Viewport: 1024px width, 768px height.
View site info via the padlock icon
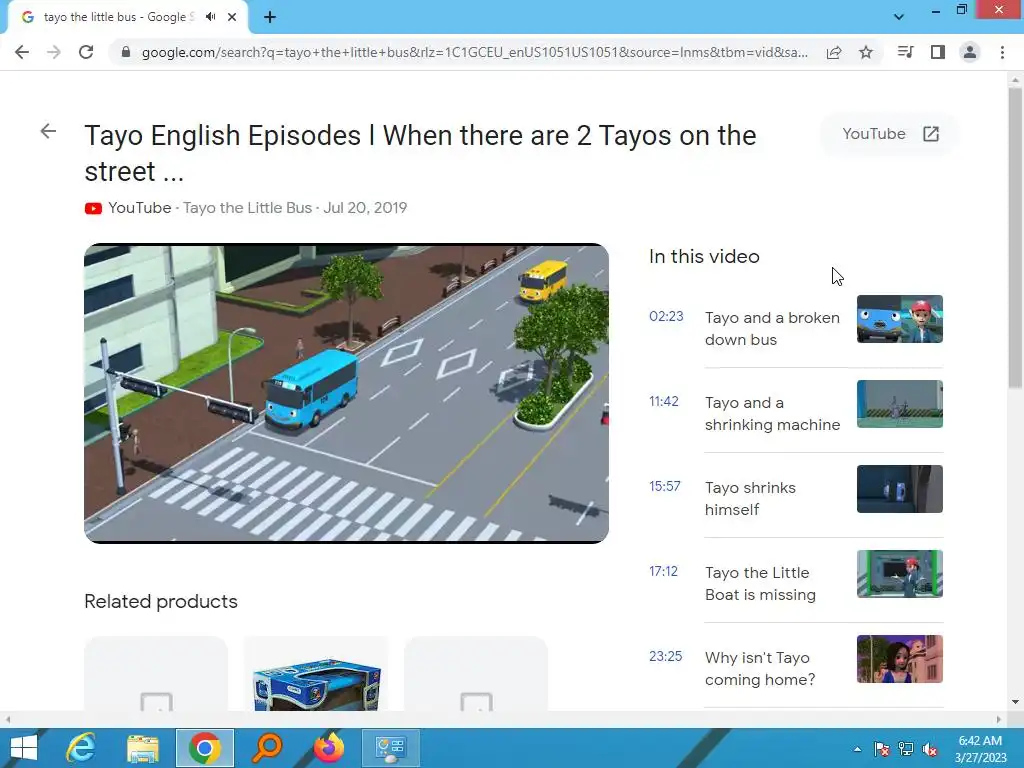click(126, 52)
